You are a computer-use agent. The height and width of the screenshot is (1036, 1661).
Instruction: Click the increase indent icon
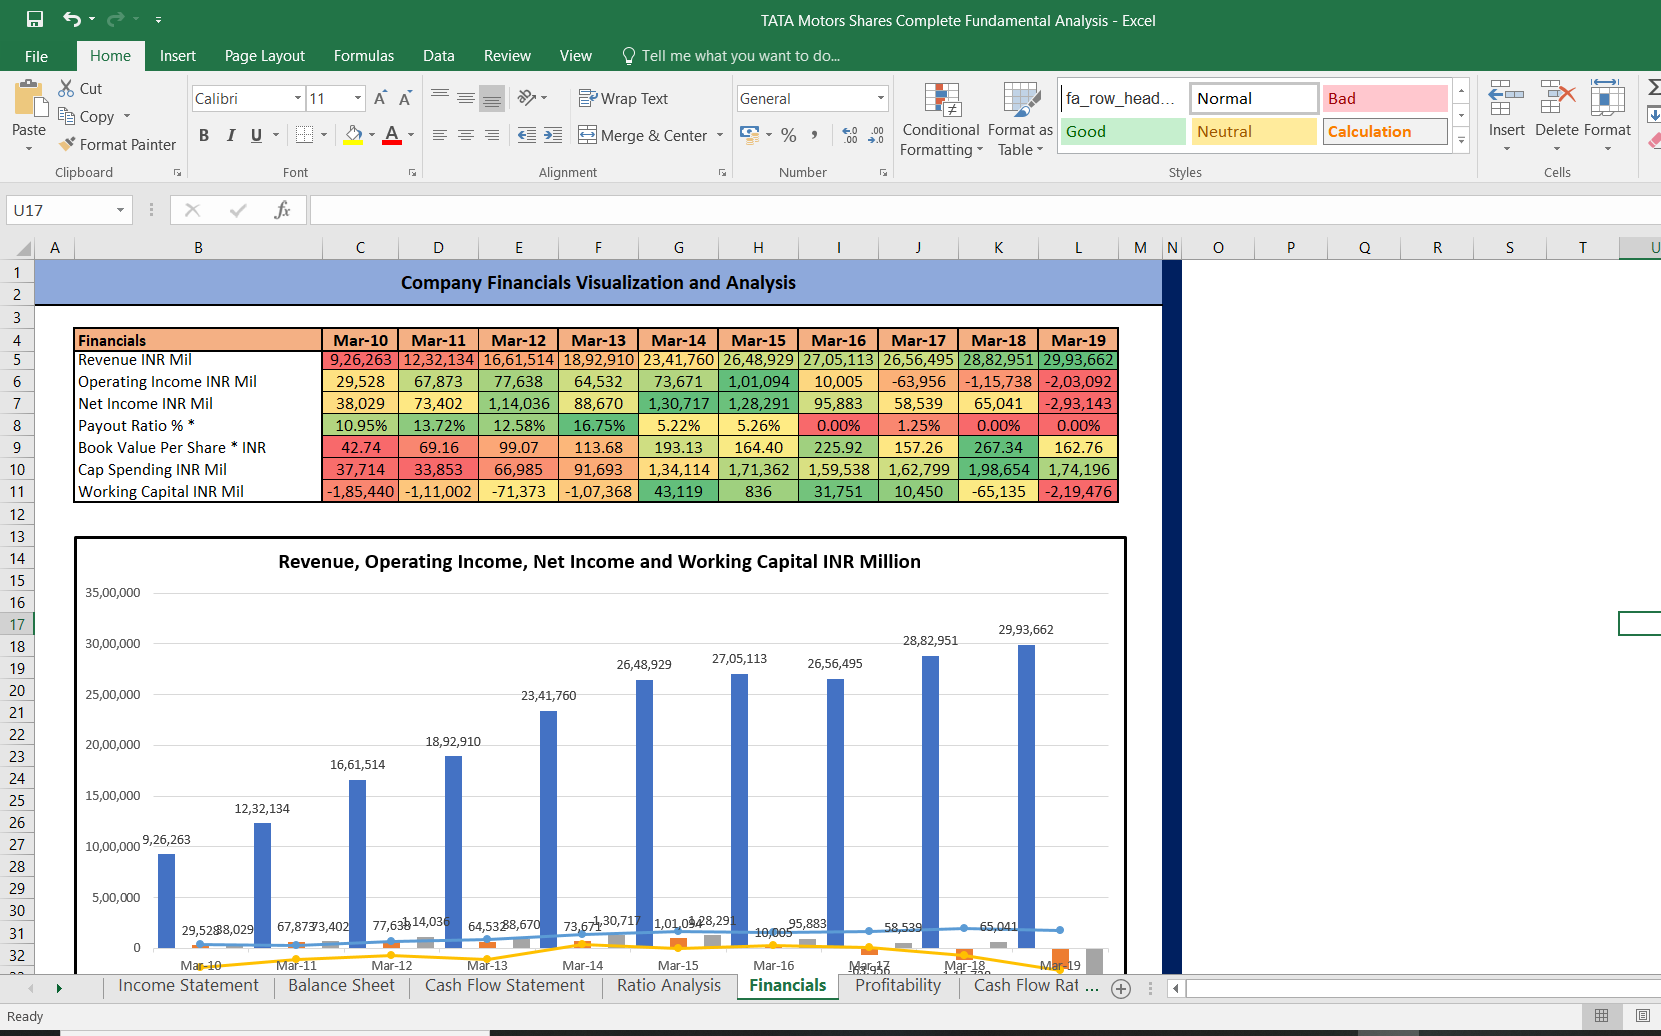(553, 135)
